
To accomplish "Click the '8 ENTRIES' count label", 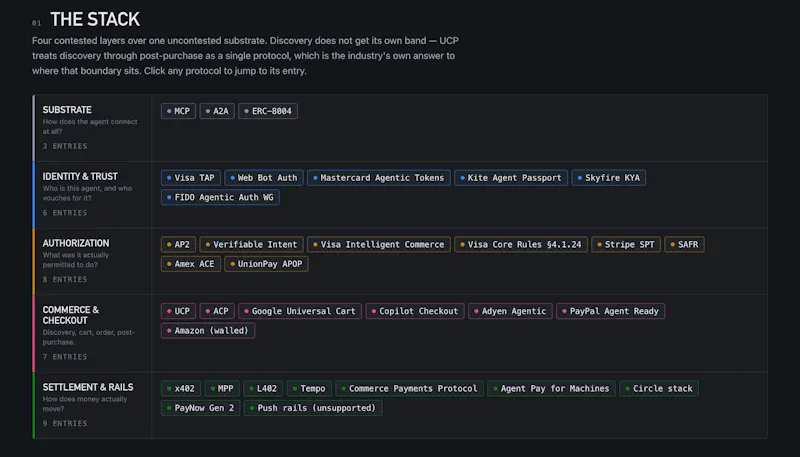I will [x=65, y=280].
